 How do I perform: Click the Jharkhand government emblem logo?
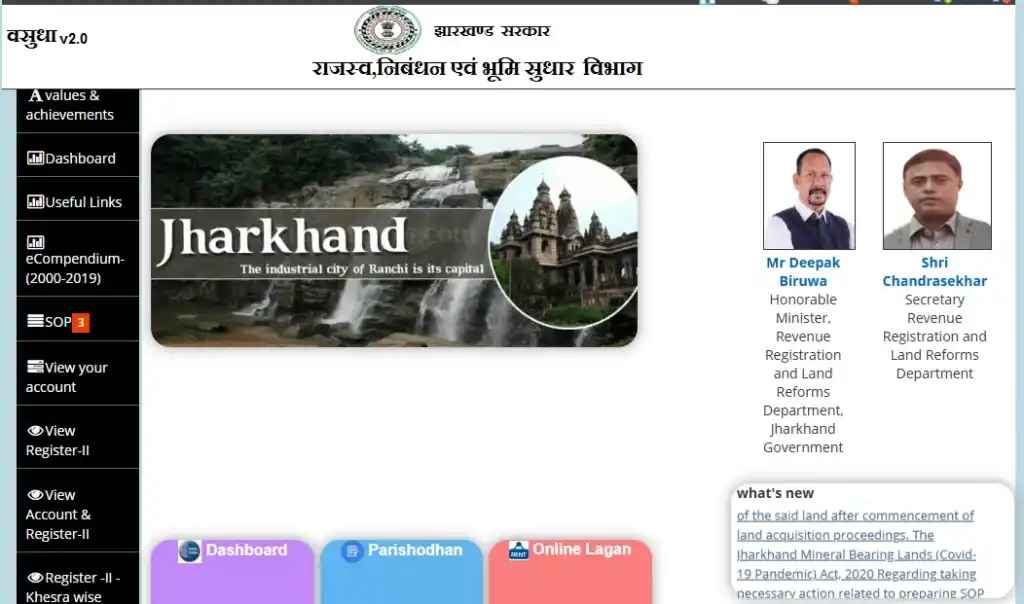(388, 30)
